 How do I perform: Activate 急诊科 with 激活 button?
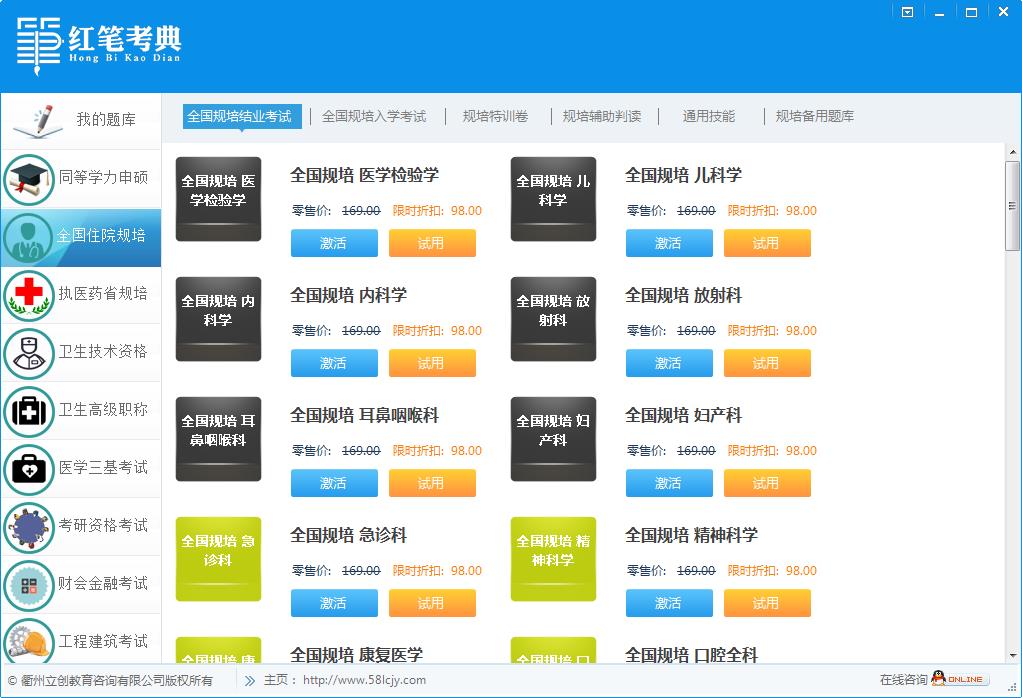(334, 603)
